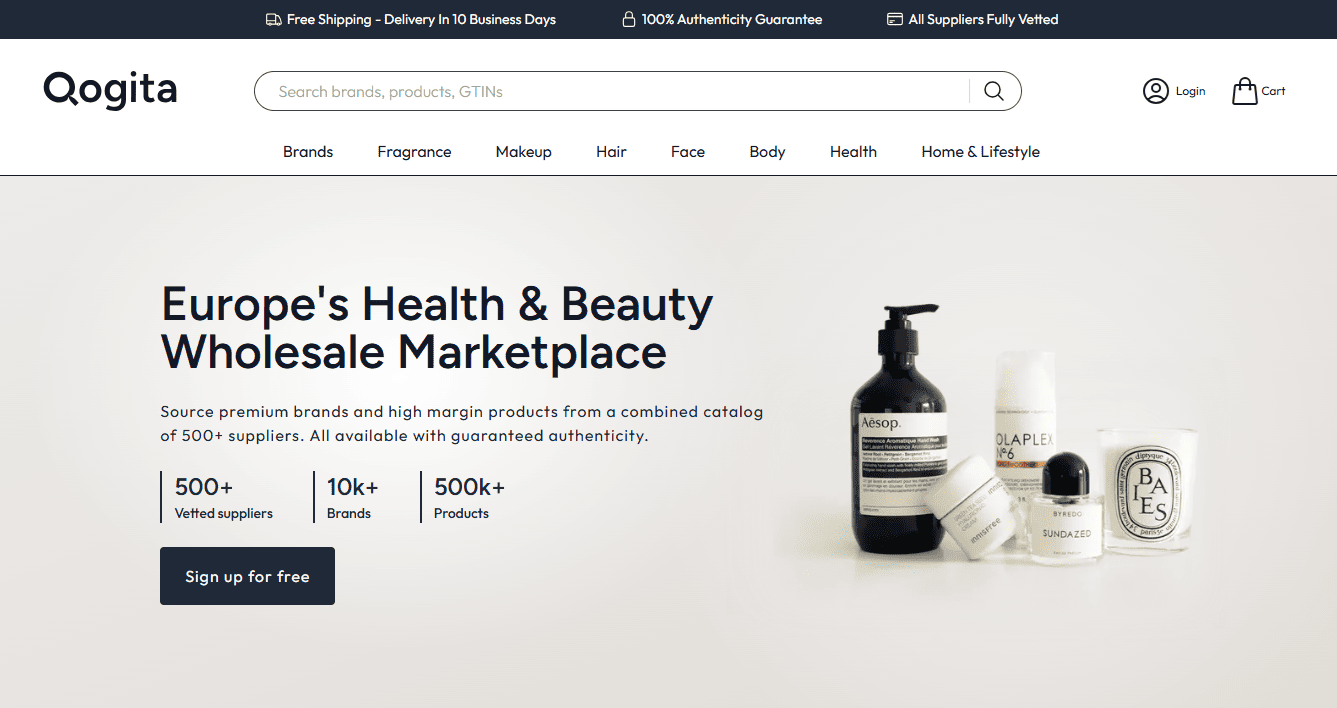1337x708 pixels.
Task: Click the Cart text link
Action: tap(1273, 91)
